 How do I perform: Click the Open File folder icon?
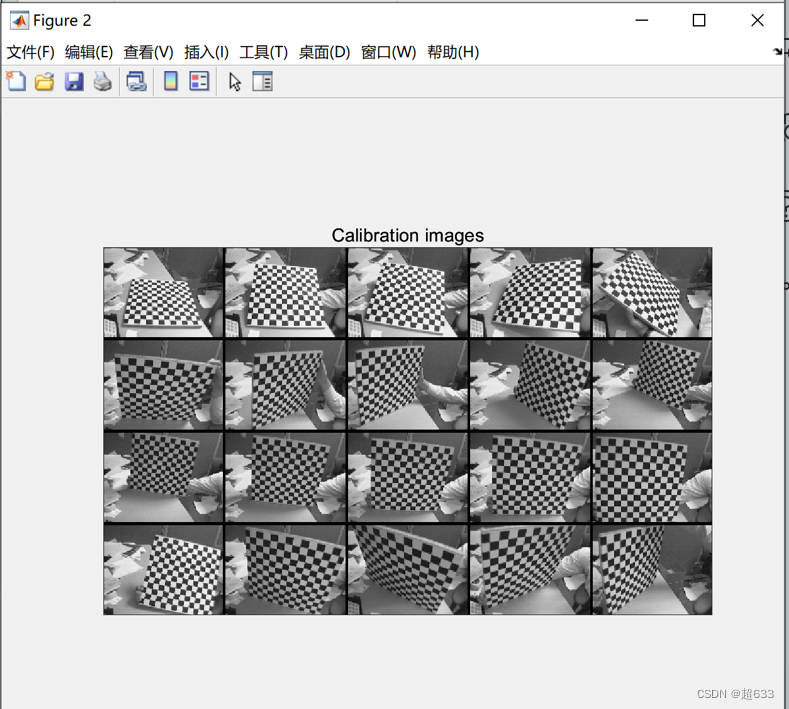point(45,81)
